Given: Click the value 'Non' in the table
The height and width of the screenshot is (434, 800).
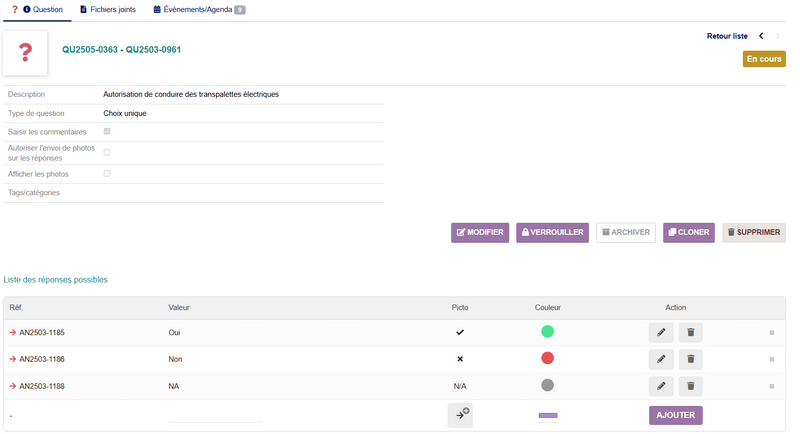Looking at the screenshot, I should coord(175,359).
